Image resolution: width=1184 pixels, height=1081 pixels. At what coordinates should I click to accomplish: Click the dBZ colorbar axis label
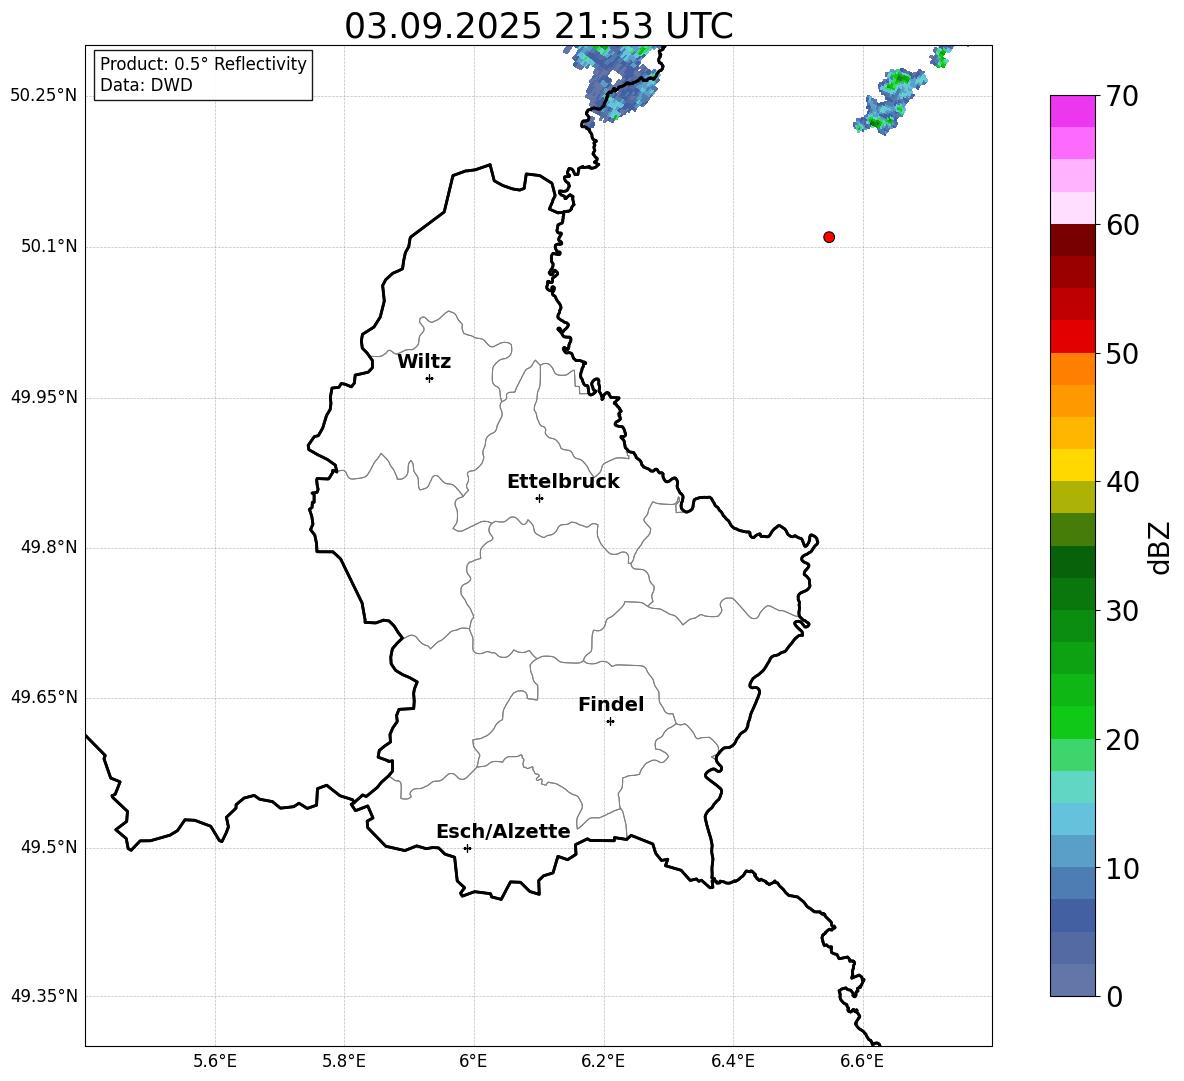click(1160, 547)
